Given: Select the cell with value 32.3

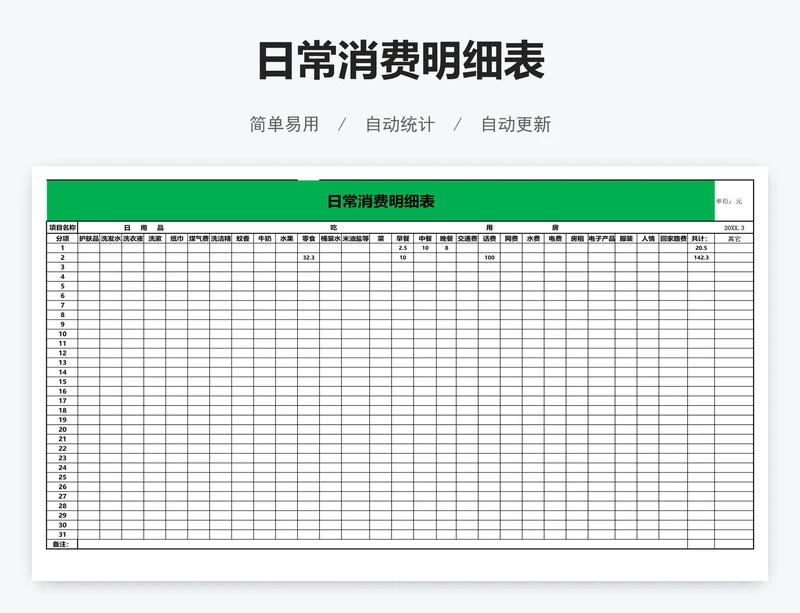Looking at the screenshot, I should (308, 257).
